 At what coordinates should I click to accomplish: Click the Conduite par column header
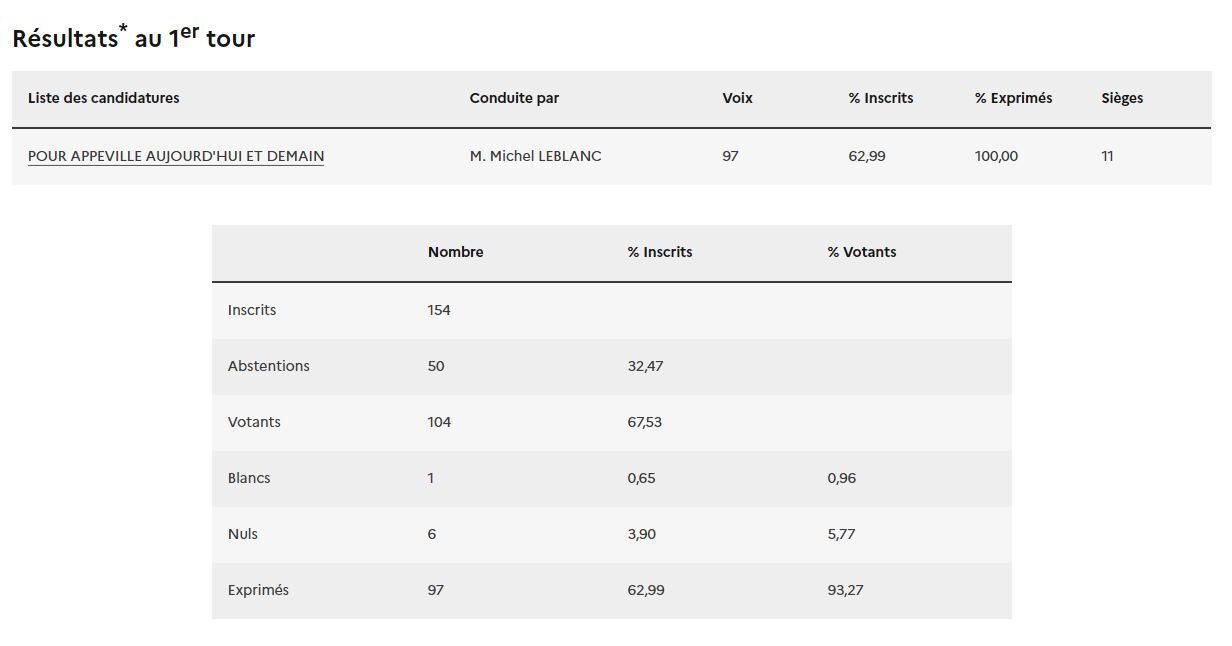[x=514, y=98]
